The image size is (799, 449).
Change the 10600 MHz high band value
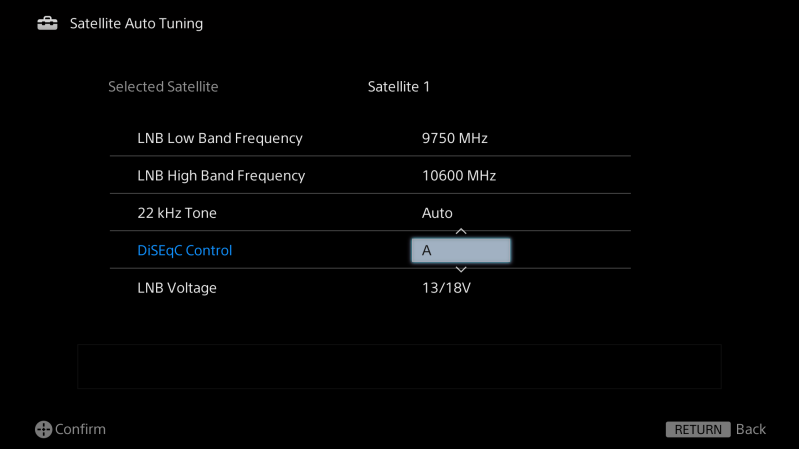pyautogui.click(x=459, y=176)
